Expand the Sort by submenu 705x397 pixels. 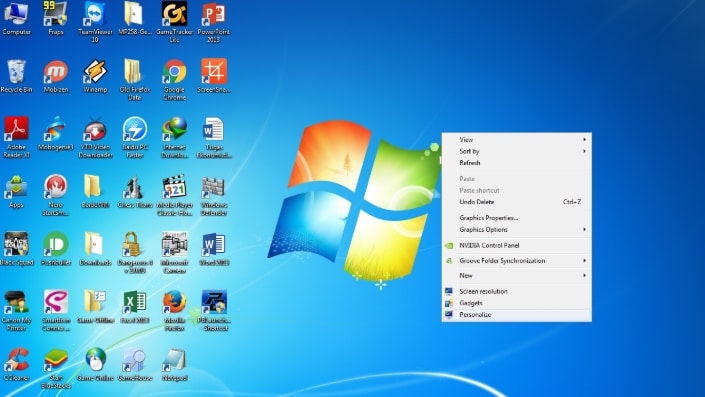click(x=517, y=151)
